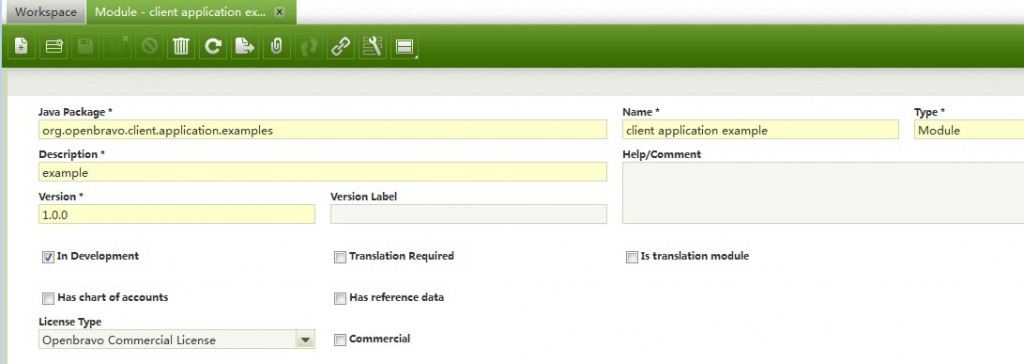This screenshot has height=364, width=1024.
Task: Click the Java Package label
Action: point(75,112)
